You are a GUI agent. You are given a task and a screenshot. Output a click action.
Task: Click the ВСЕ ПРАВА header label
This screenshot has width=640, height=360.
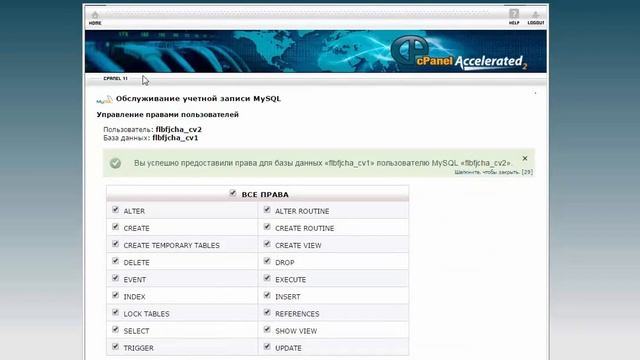[x=265, y=195]
